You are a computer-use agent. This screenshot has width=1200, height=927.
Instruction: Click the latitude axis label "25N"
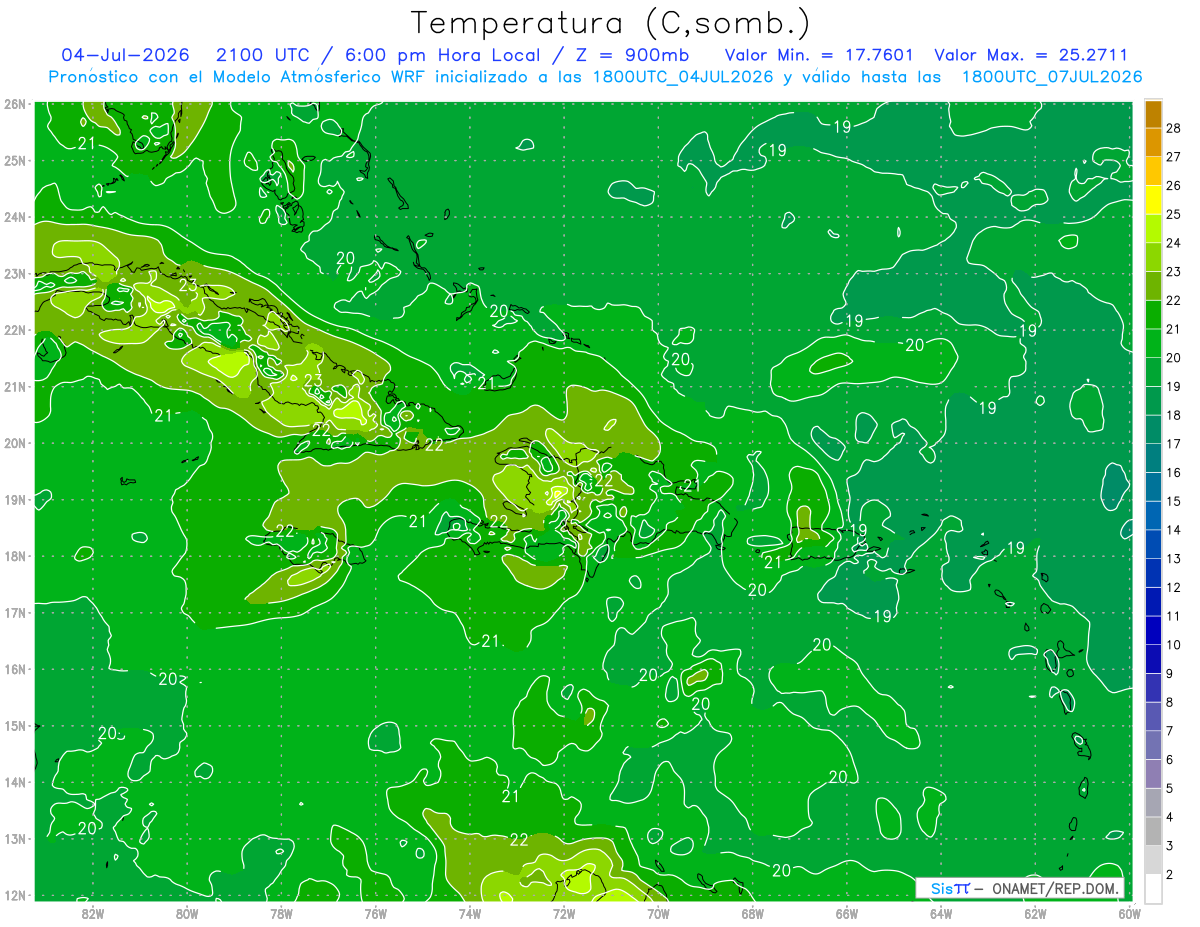pyautogui.click(x=14, y=161)
